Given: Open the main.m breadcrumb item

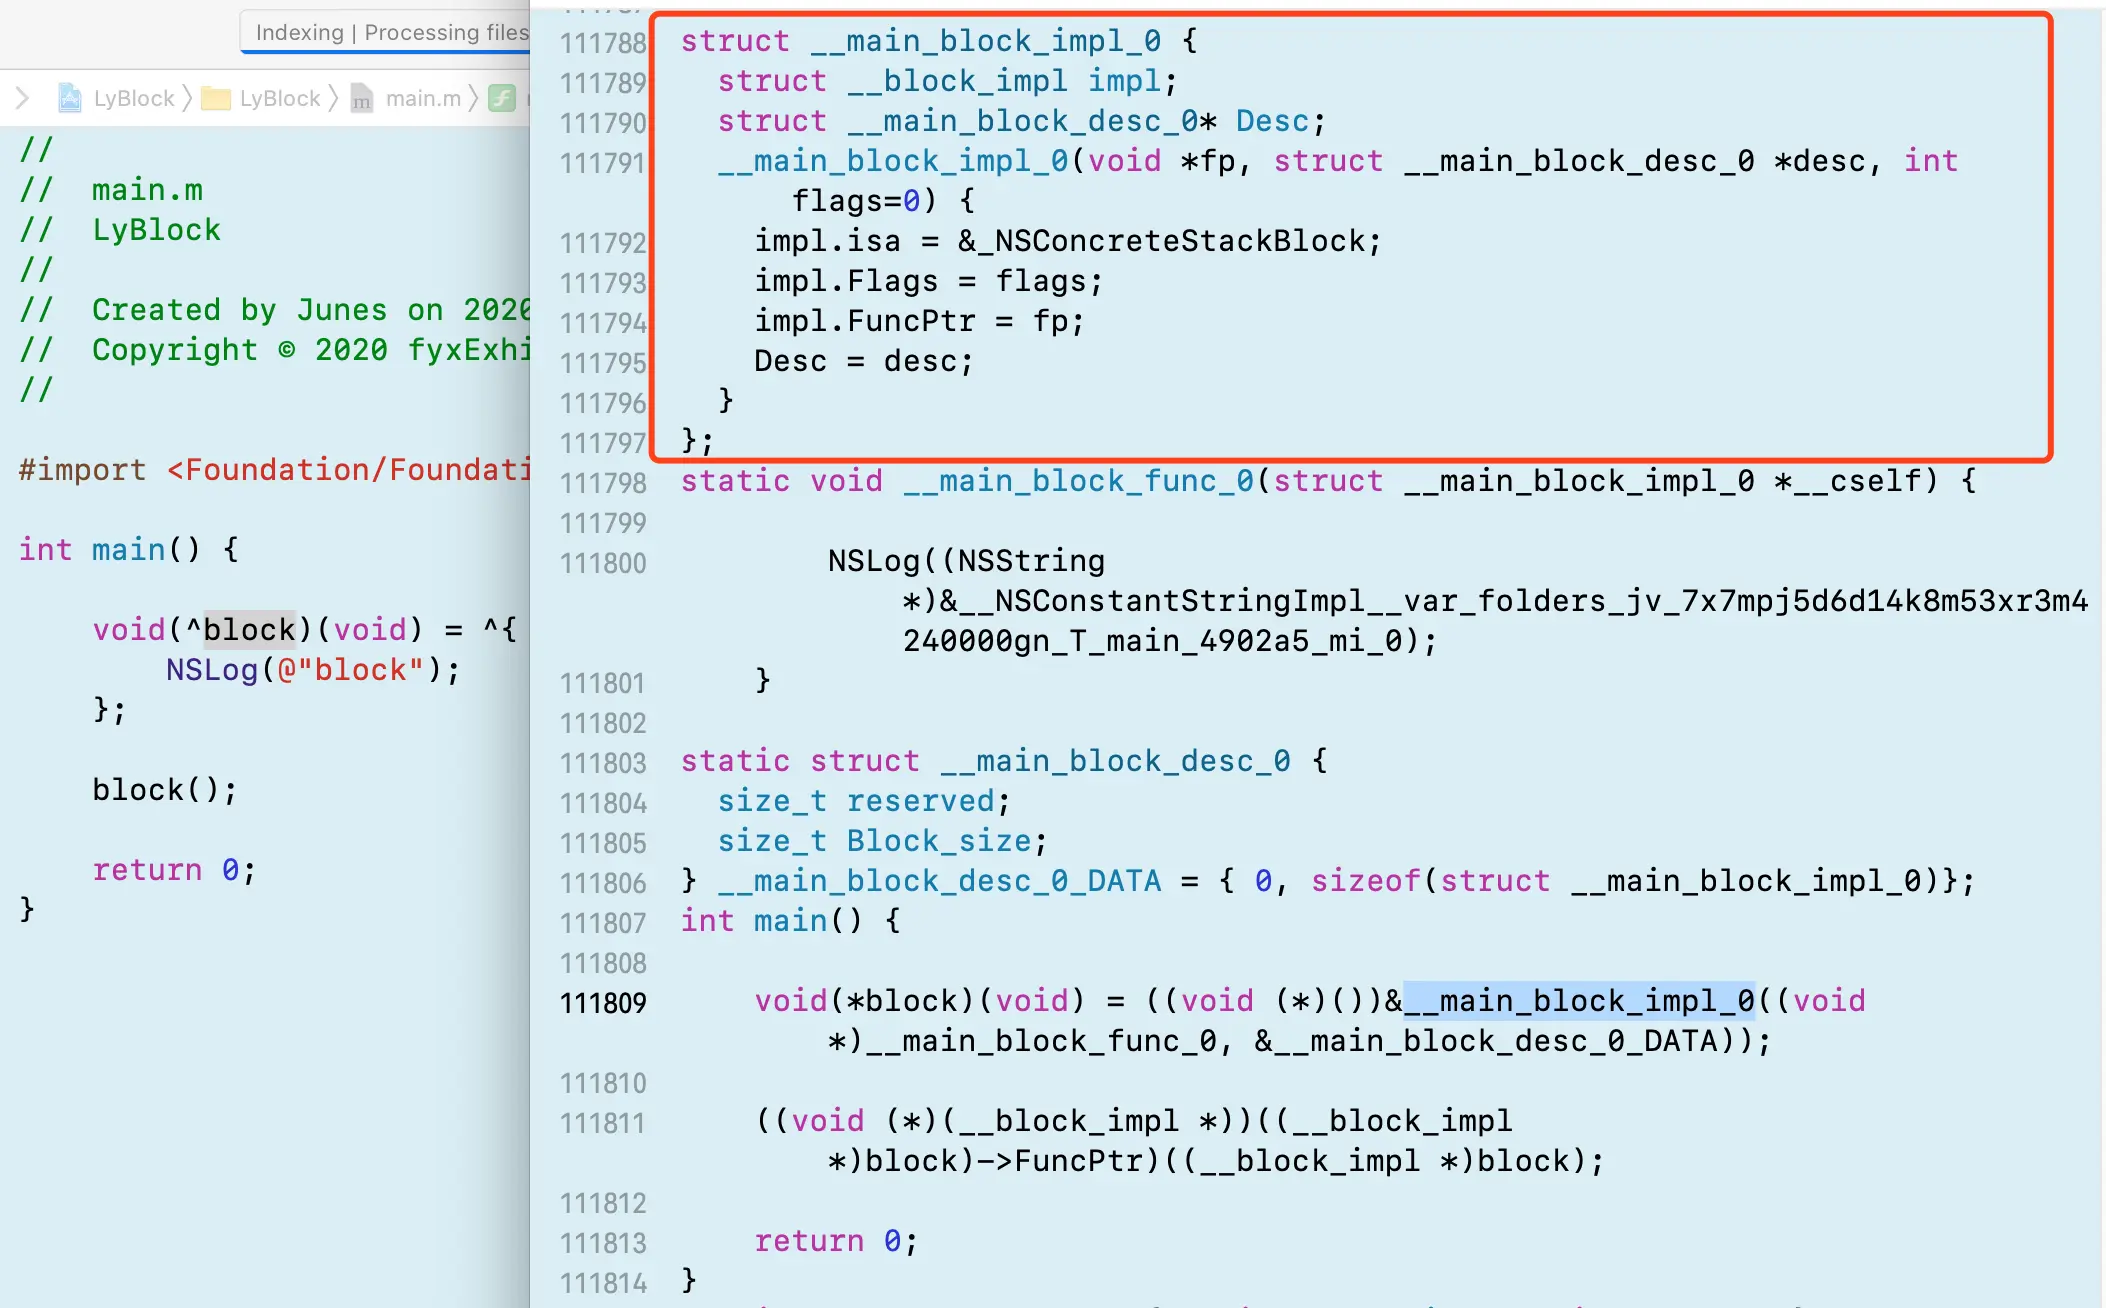Looking at the screenshot, I should [x=423, y=98].
